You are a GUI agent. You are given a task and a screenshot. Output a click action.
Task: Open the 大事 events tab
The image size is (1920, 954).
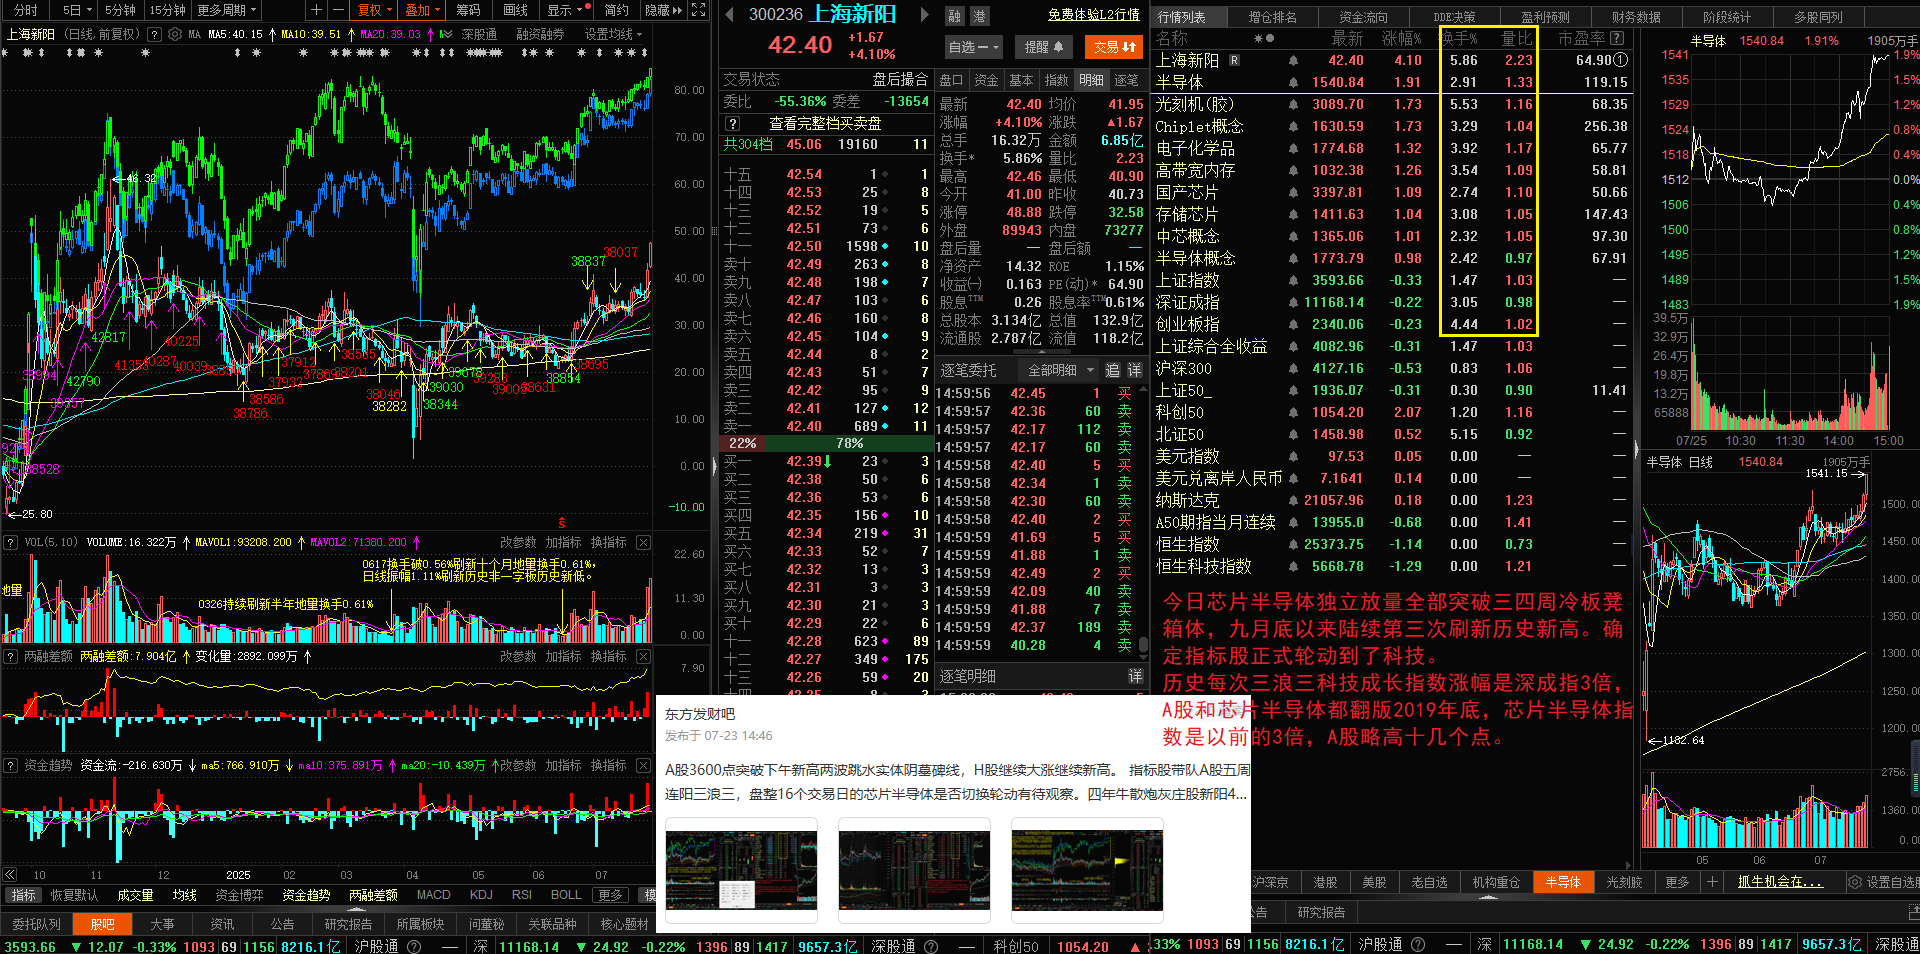pos(162,924)
